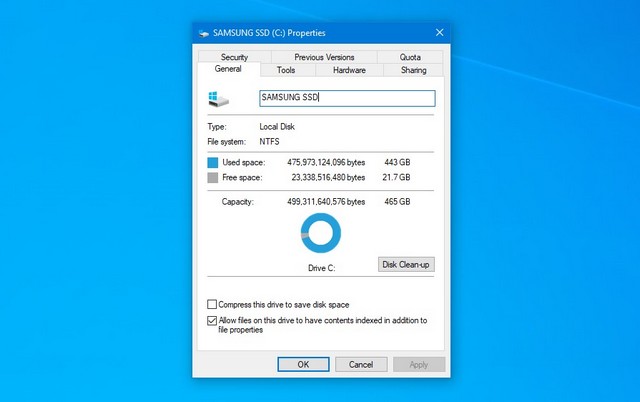
Task: Click the 'Type:' label
Action: tap(217, 127)
